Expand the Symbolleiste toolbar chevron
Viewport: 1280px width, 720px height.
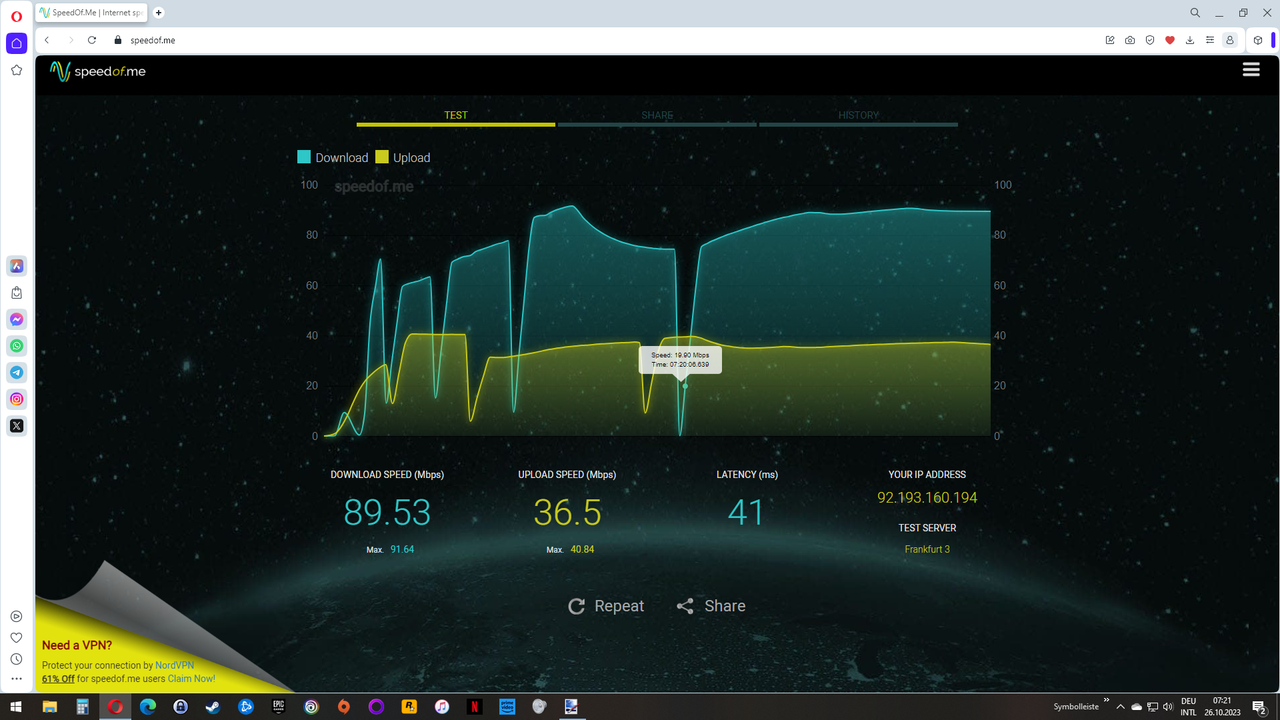pyautogui.click(x=1106, y=701)
